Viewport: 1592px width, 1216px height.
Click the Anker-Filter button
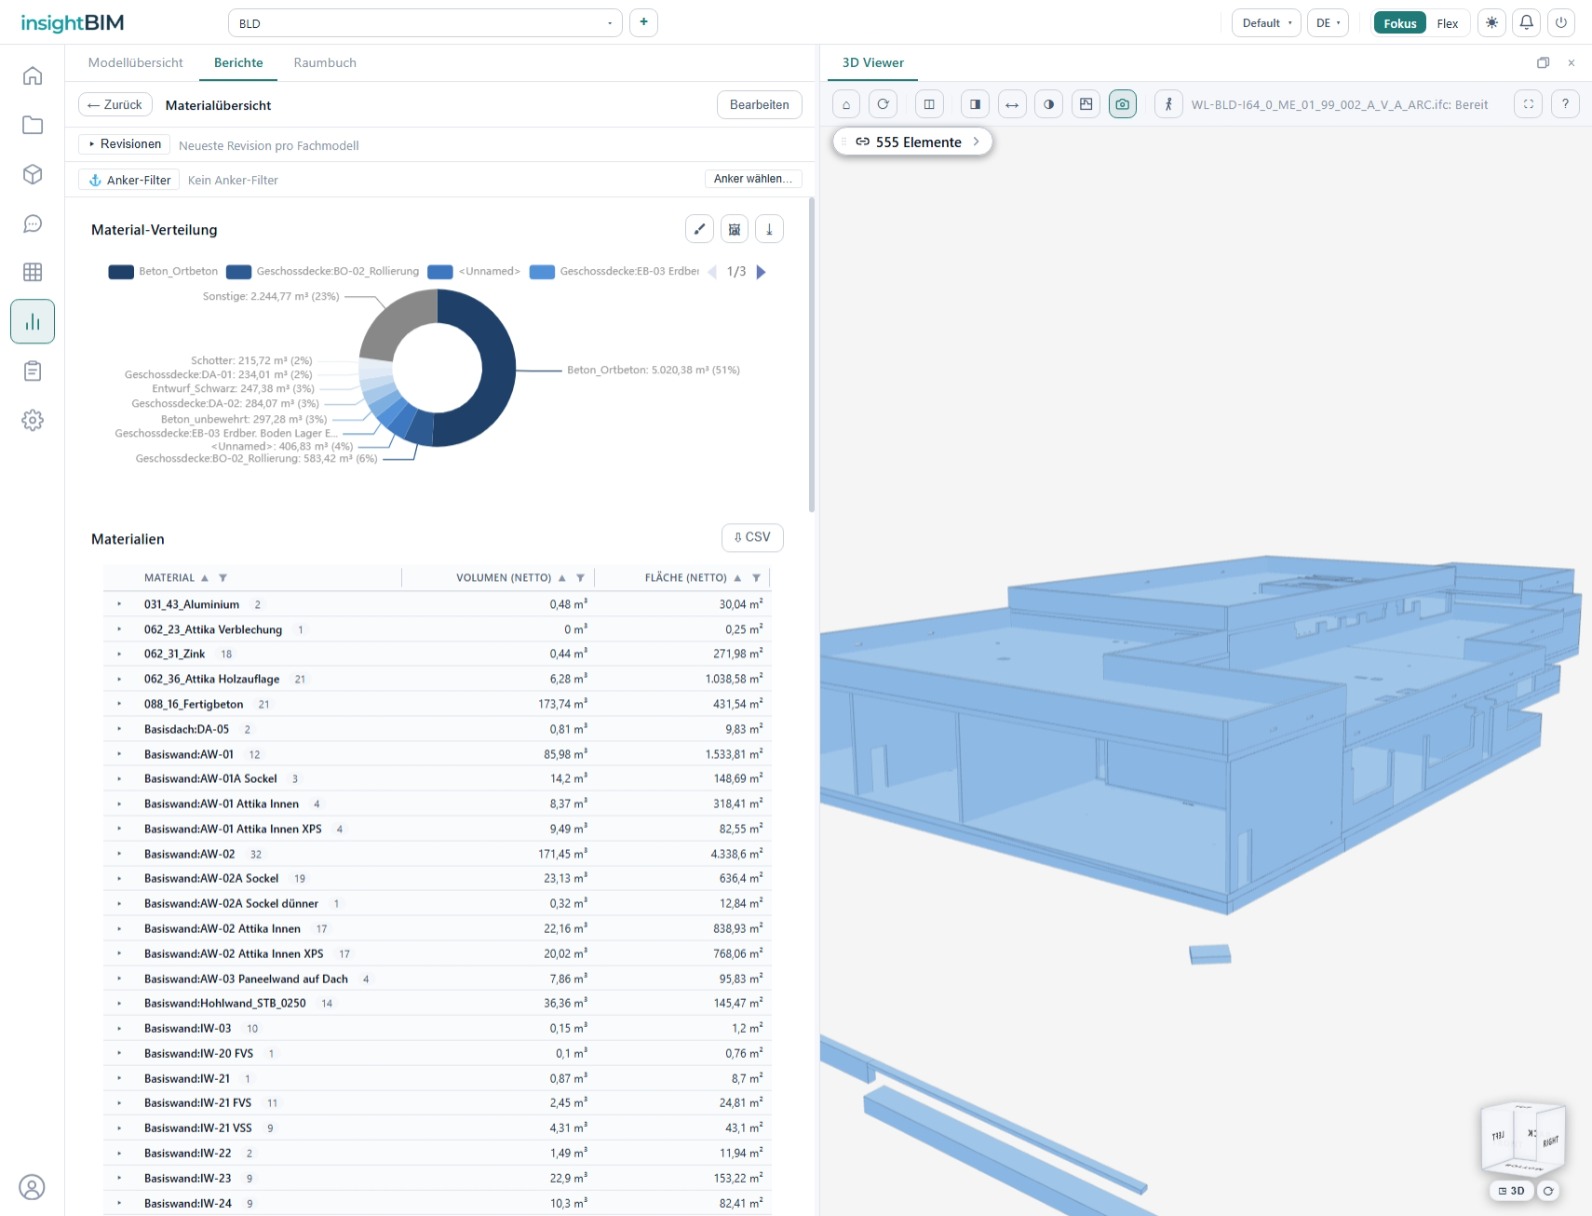tap(130, 180)
